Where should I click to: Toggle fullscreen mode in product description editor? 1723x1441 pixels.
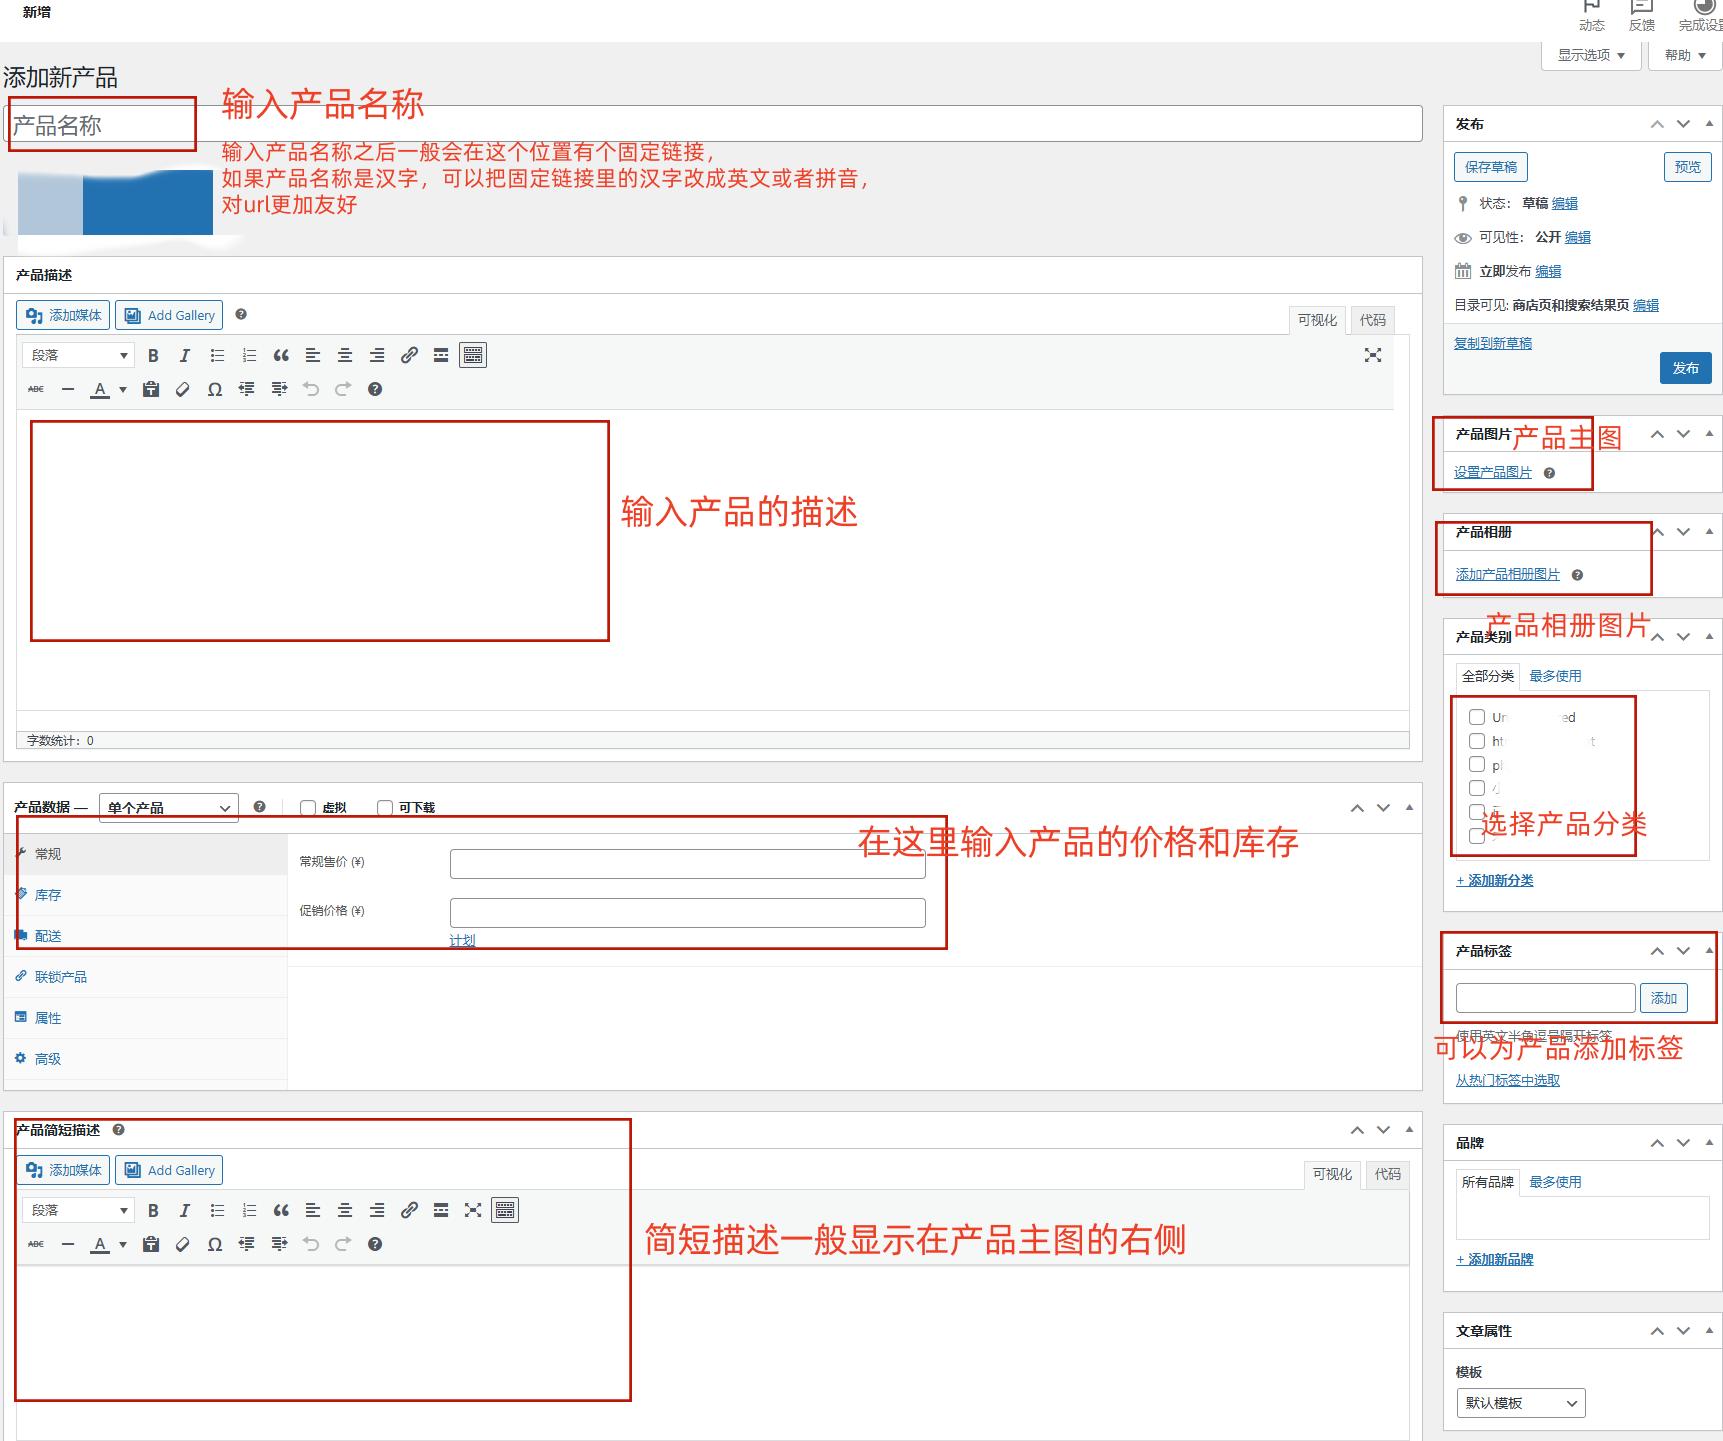(1373, 356)
